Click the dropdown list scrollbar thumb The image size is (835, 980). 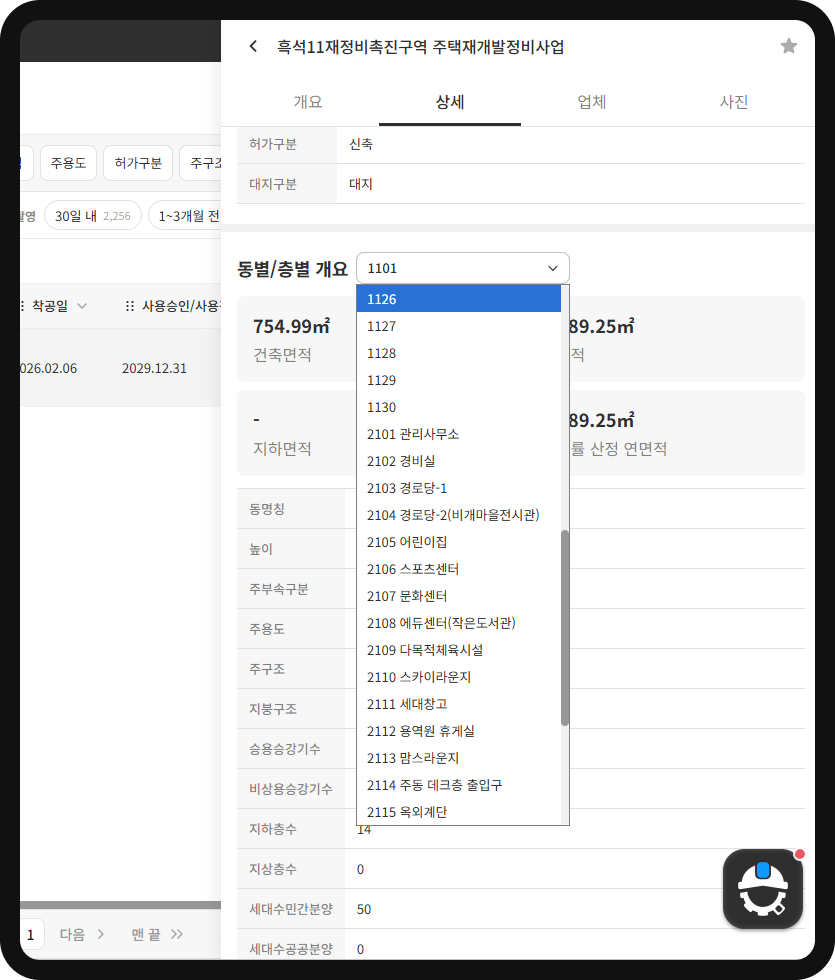[x=565, y=628]
